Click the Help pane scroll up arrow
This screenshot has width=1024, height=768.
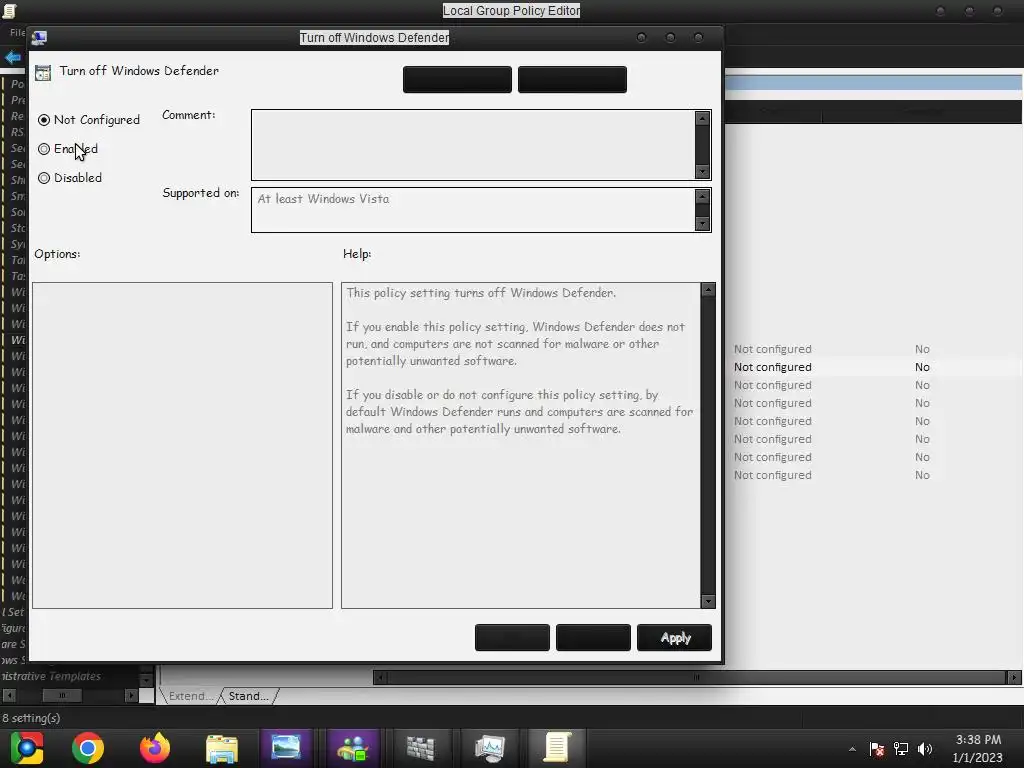point(708,291)
